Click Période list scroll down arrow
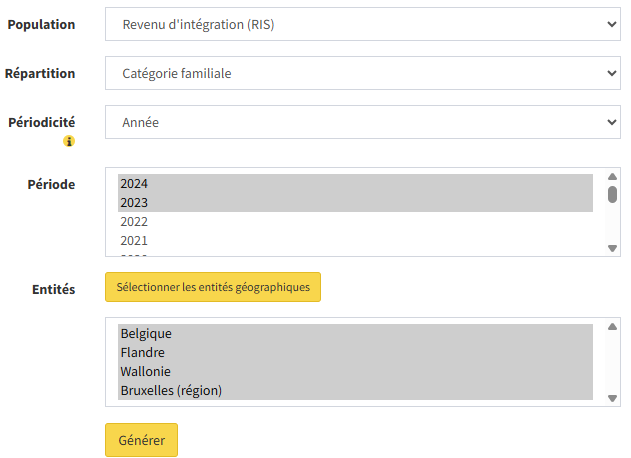This screenshot has height=458, width=631. pos(612,248)
